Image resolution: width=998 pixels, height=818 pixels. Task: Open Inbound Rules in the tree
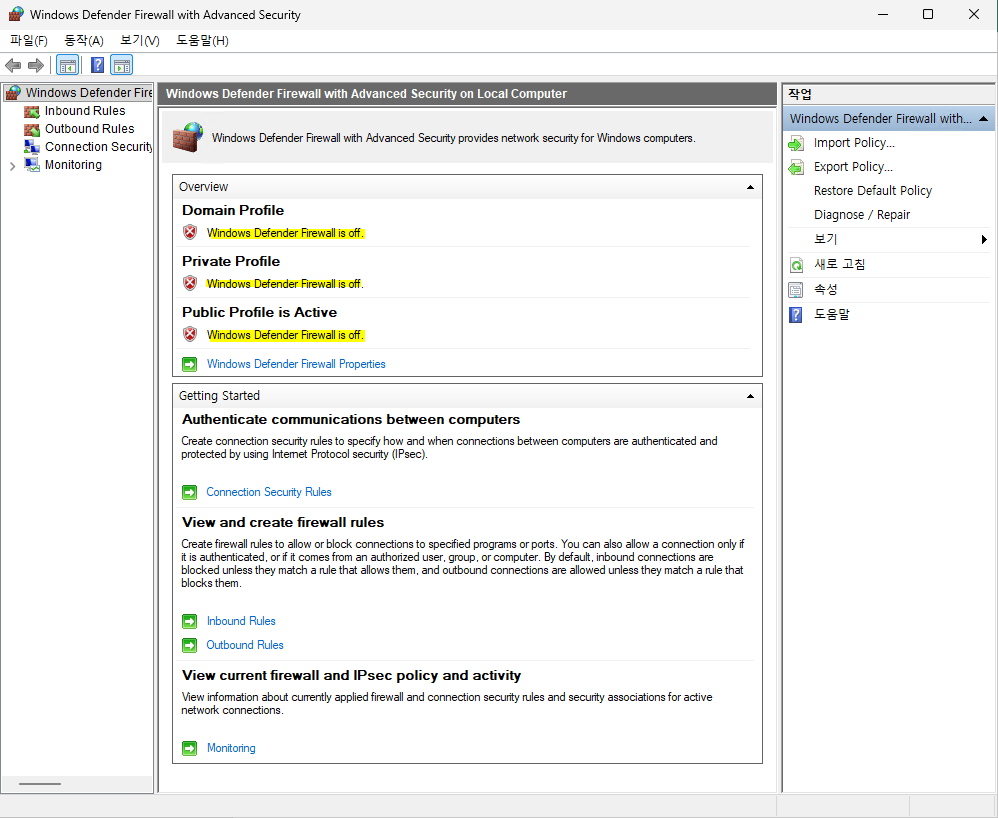85,111
